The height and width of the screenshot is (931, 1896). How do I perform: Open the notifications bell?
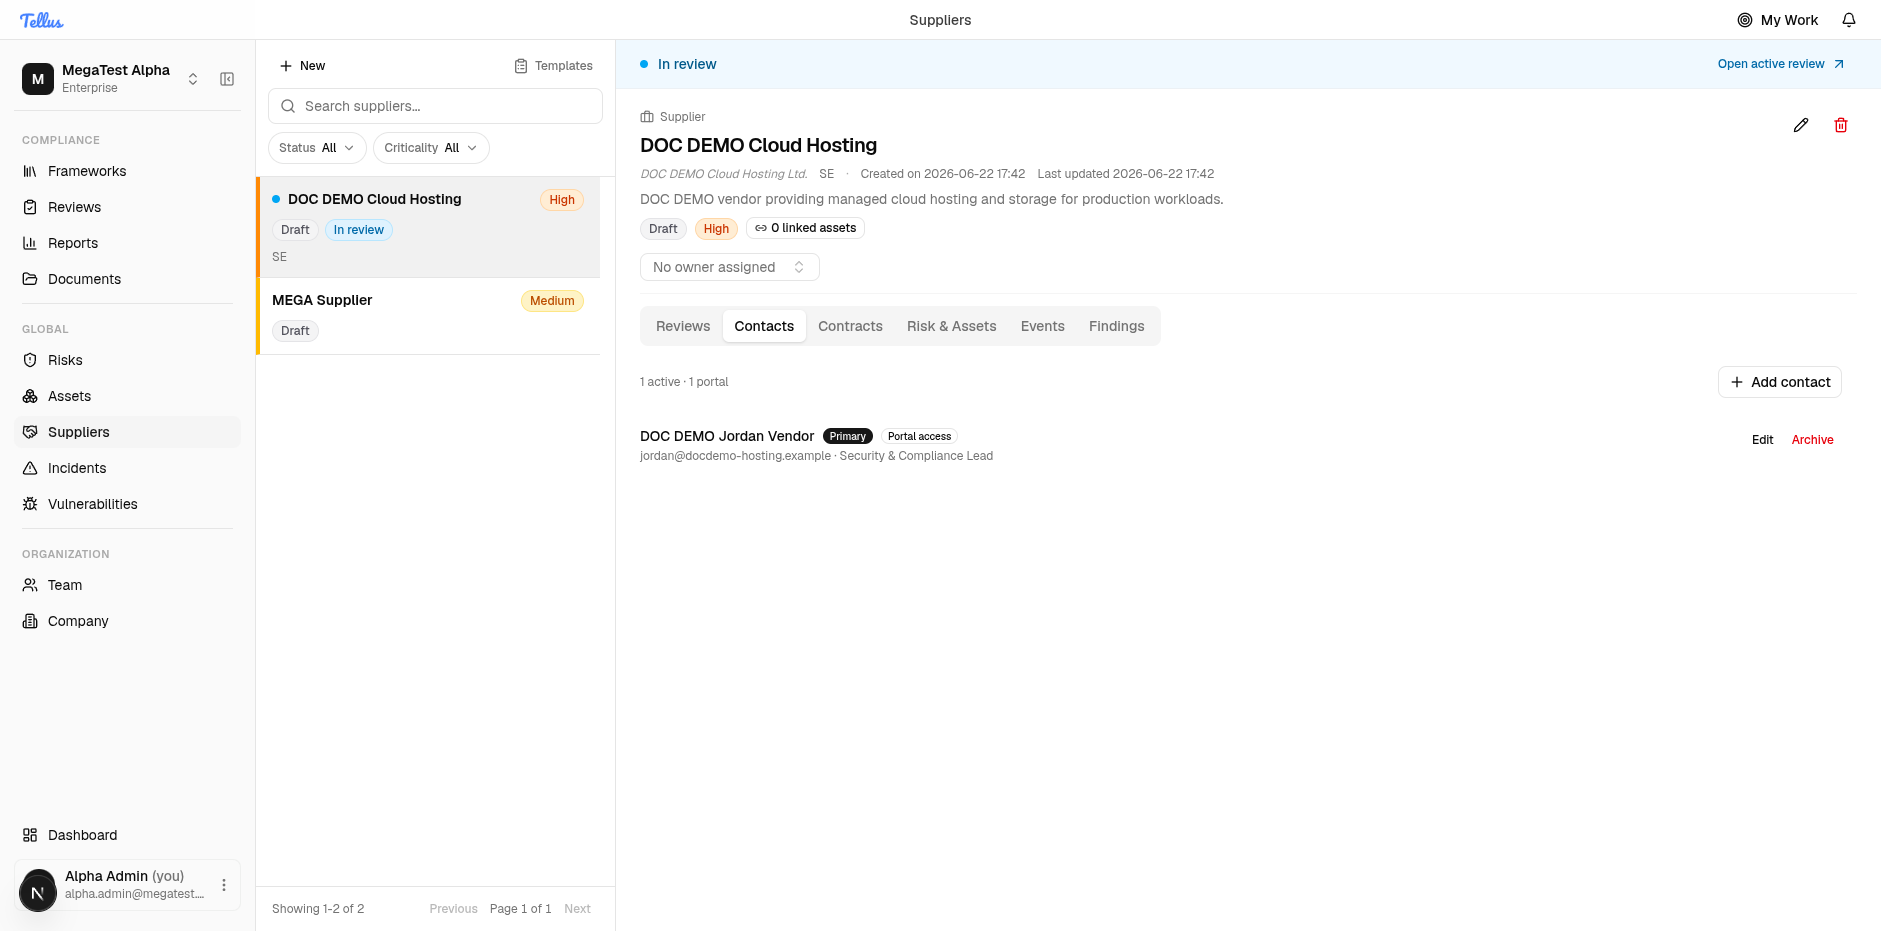(1849, 20)
